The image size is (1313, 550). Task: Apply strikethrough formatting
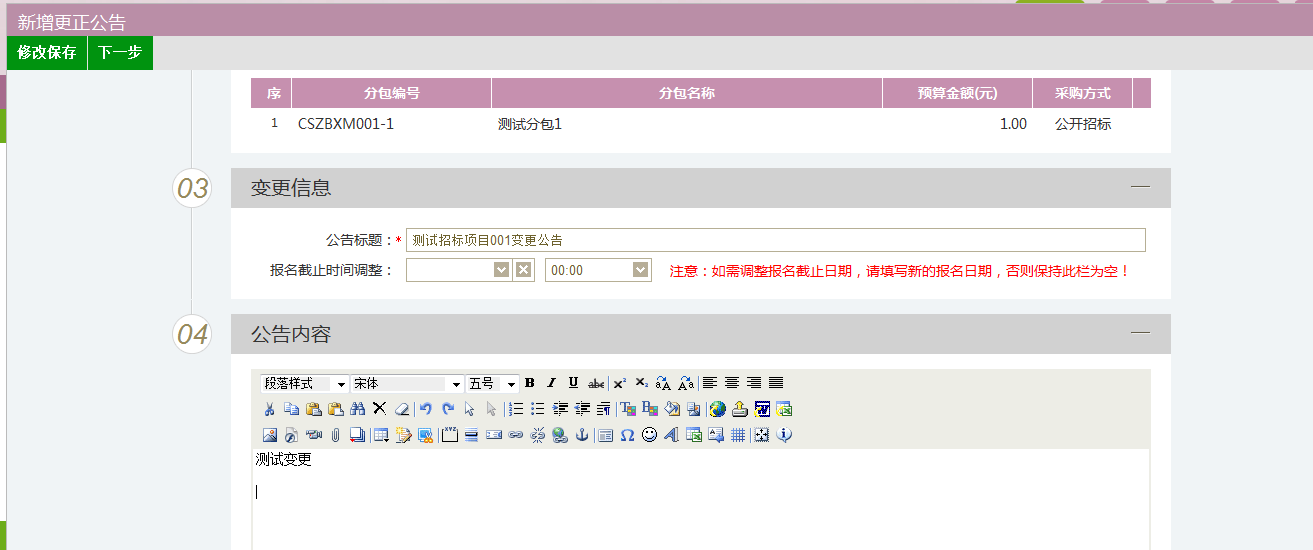pos(596,383)
